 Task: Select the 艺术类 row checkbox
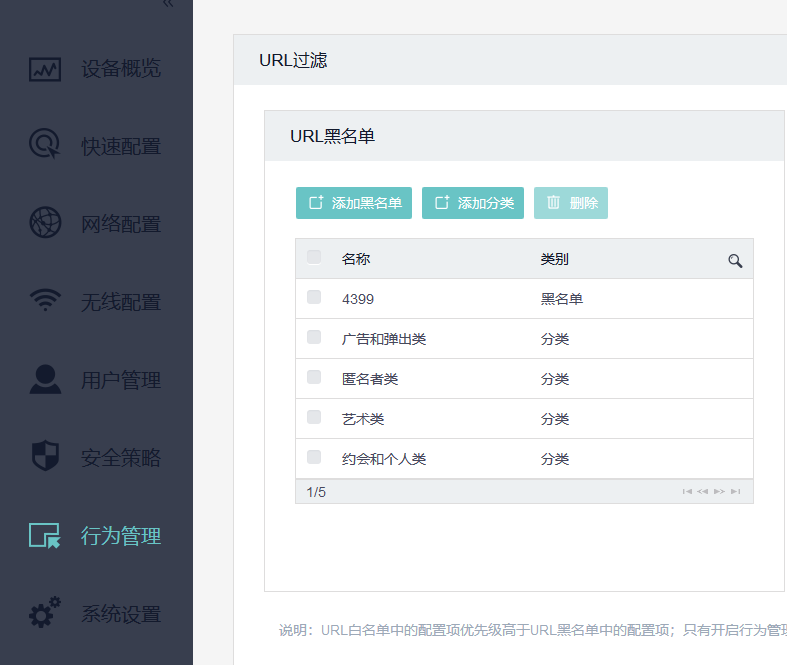click(314, 417)
